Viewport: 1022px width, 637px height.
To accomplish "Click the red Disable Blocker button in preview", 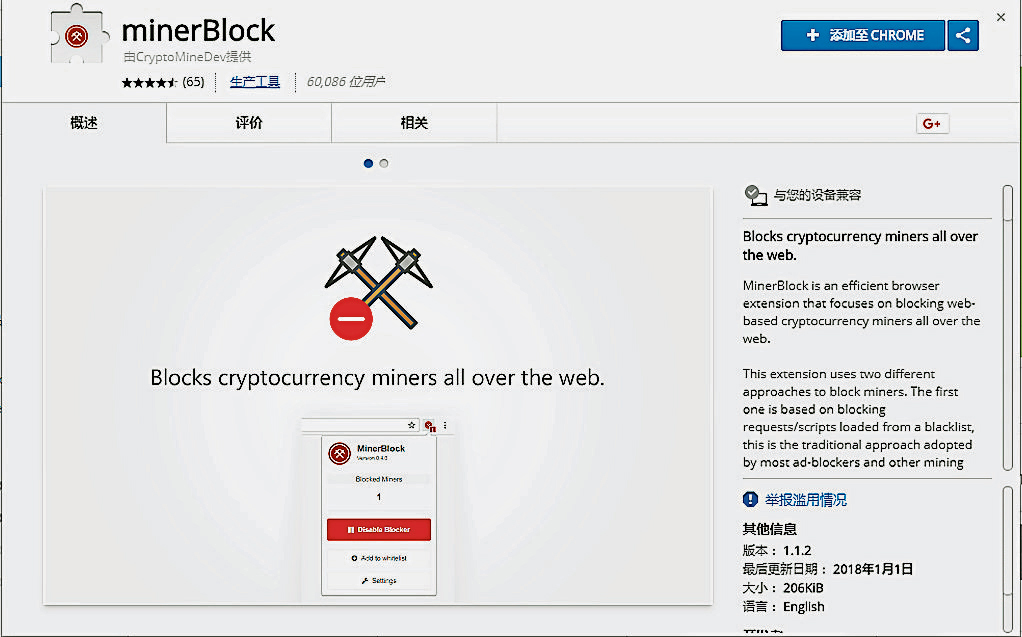I will click(x=379, y=529).
